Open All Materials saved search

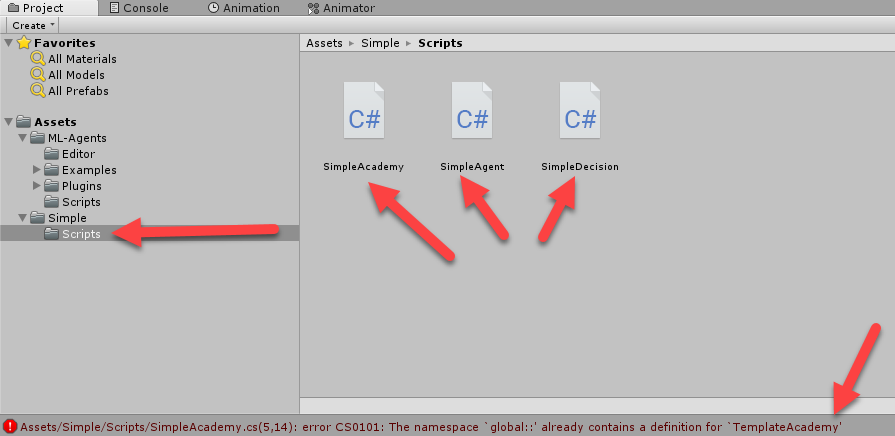[74, 59]
